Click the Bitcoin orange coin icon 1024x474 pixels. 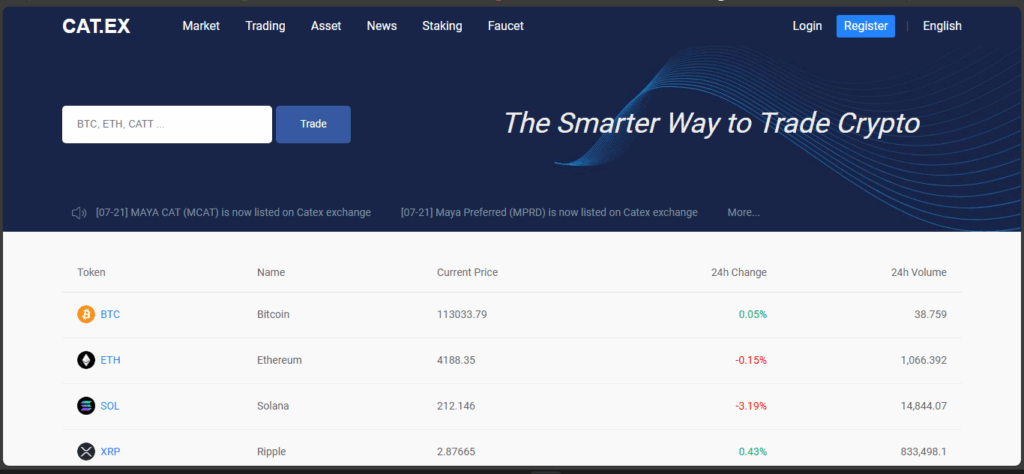point(86,314)
